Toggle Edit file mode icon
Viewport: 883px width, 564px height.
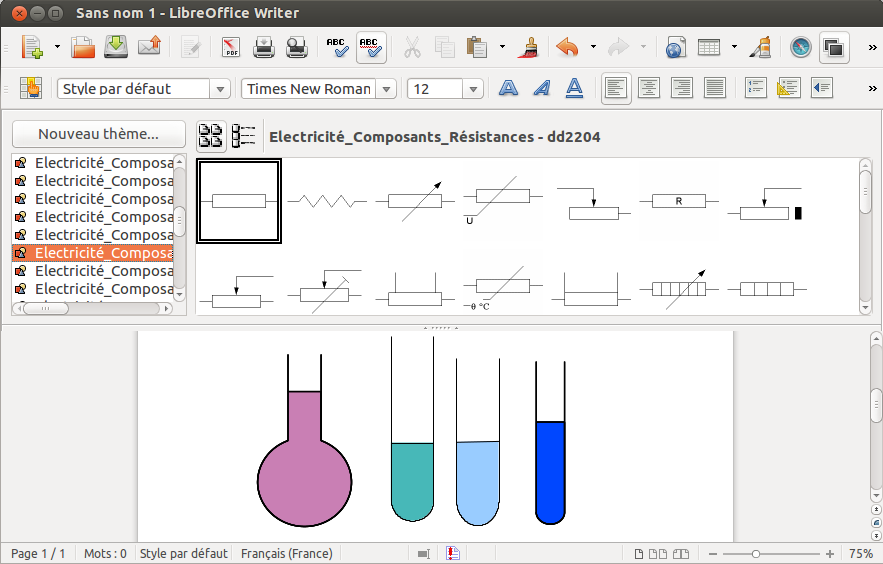191,47
